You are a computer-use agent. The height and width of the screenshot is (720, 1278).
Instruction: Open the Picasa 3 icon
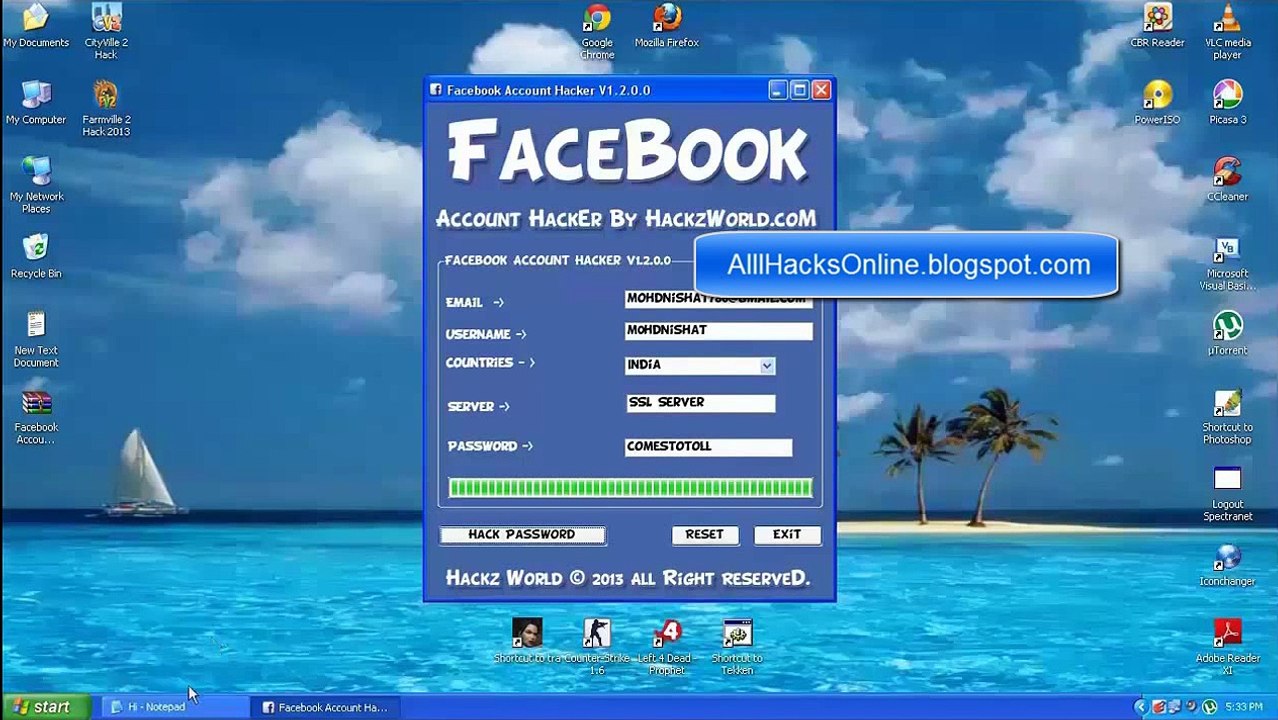1227,103
